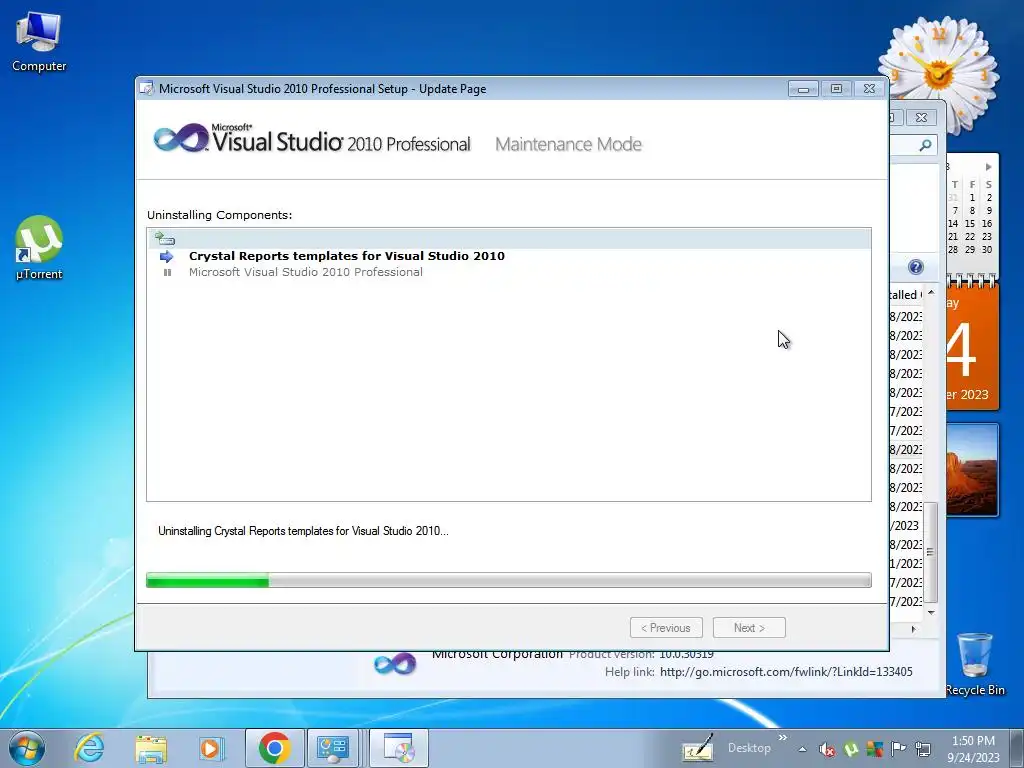Viewport: 1024px width, 768px height.
Task: Click the scroll down arrow in background window
Action: tap(931, 613)
